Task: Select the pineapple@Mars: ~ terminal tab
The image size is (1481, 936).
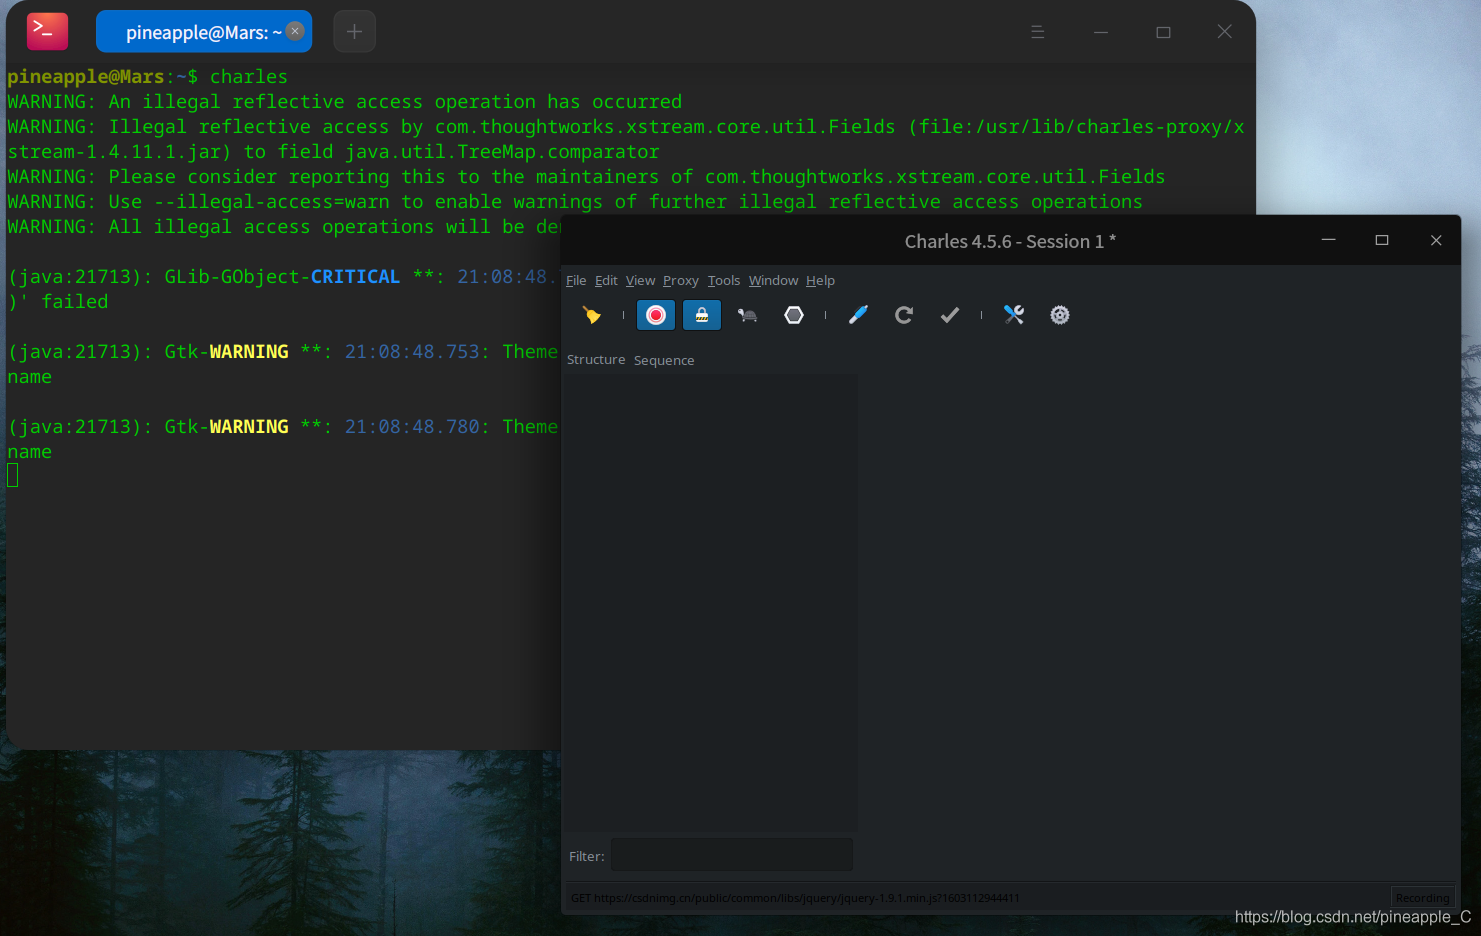Action: tap(204, 32)
